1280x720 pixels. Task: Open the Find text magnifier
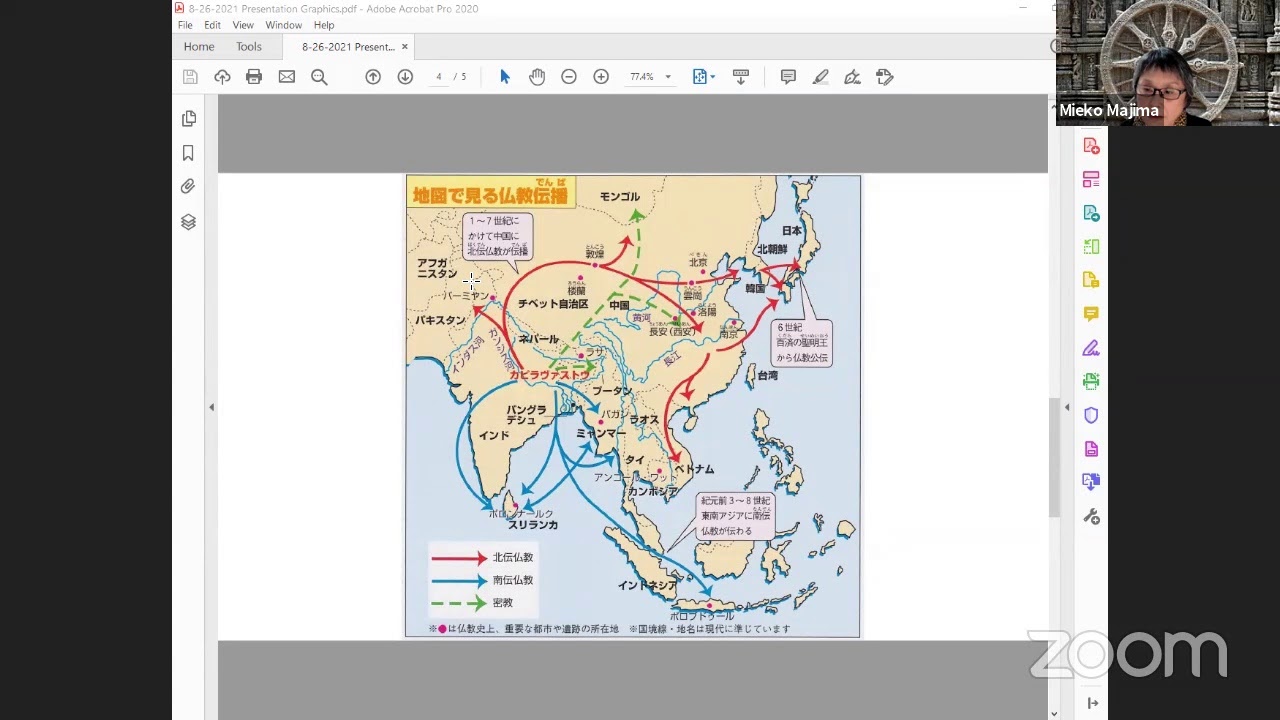pyautogui.click(x=319, y=77)
